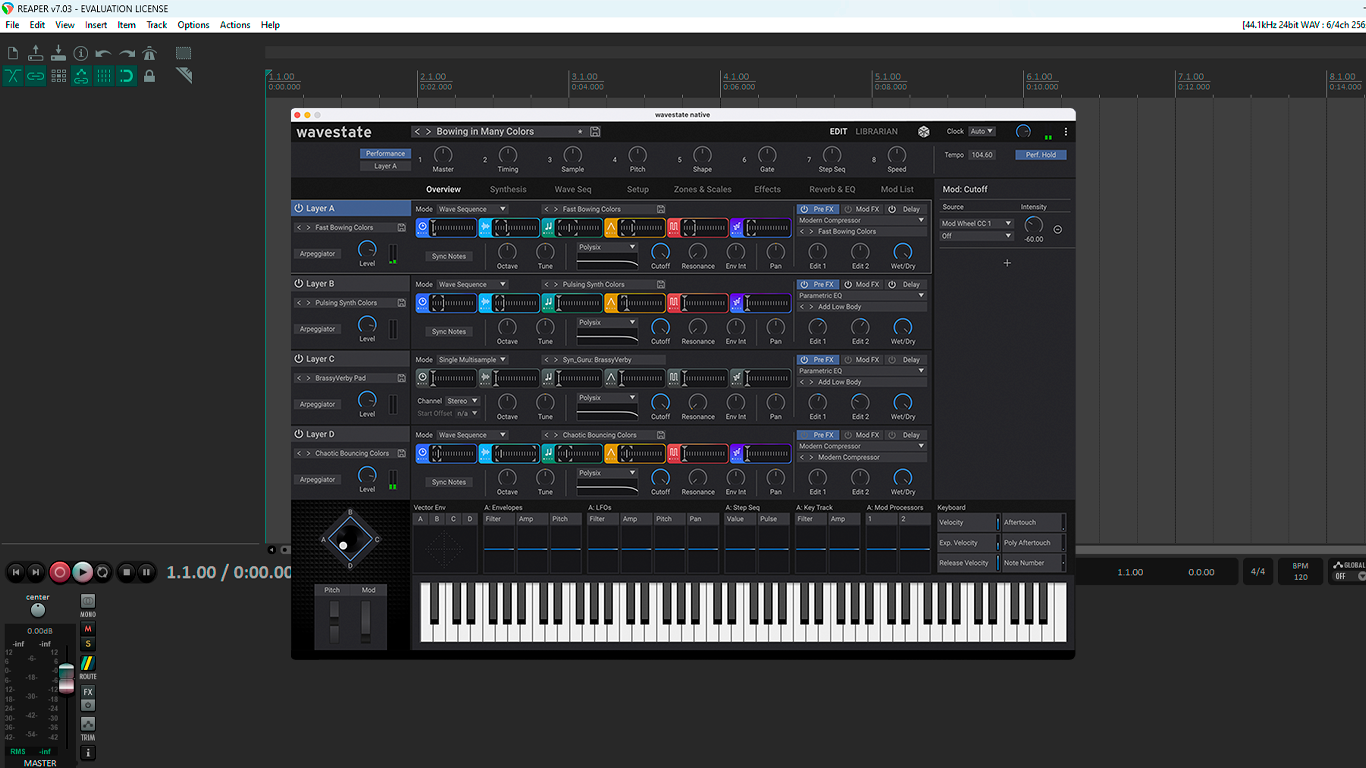Switch to the Synthesis tab
Image resolution: width=1366 pixels, height=768 pixels.
[x=508, y=189]
